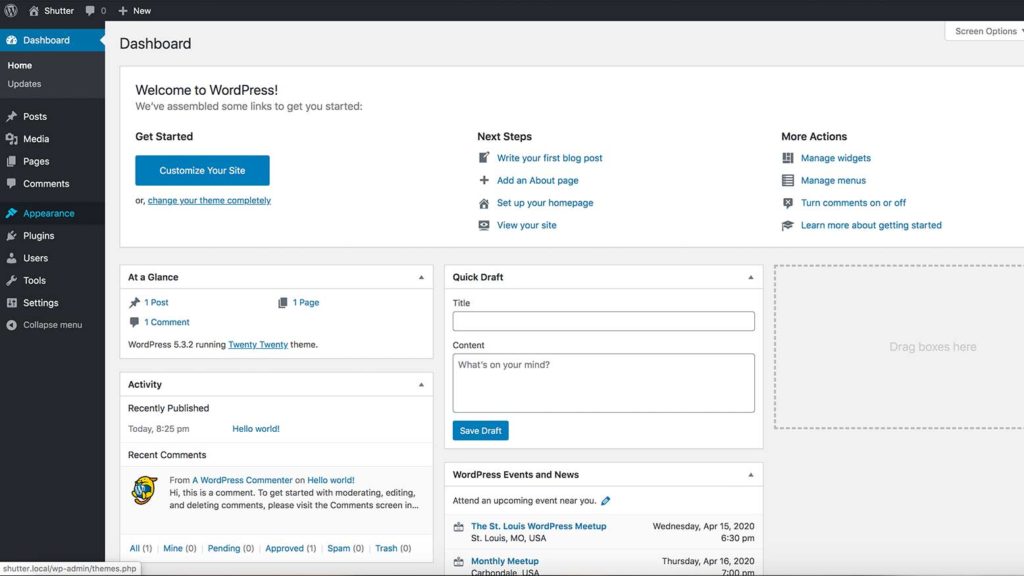Click the Quick Draft Title field

[x=603, y=321]
